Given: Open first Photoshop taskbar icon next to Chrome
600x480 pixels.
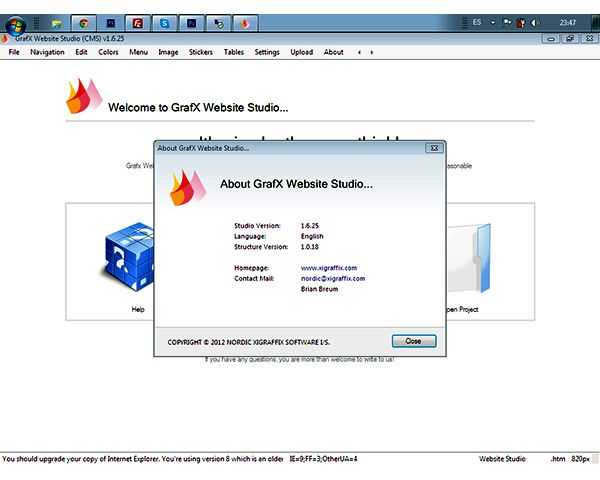Looking at the screenshot, I should [111, 24].
